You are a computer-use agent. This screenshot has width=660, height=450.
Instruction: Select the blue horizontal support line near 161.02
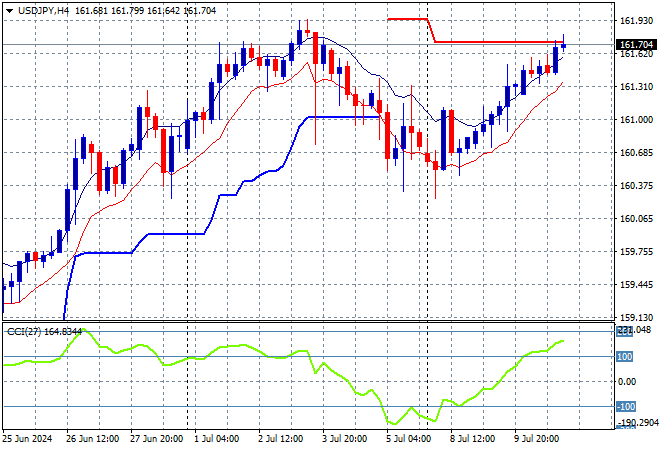point(343,117)
